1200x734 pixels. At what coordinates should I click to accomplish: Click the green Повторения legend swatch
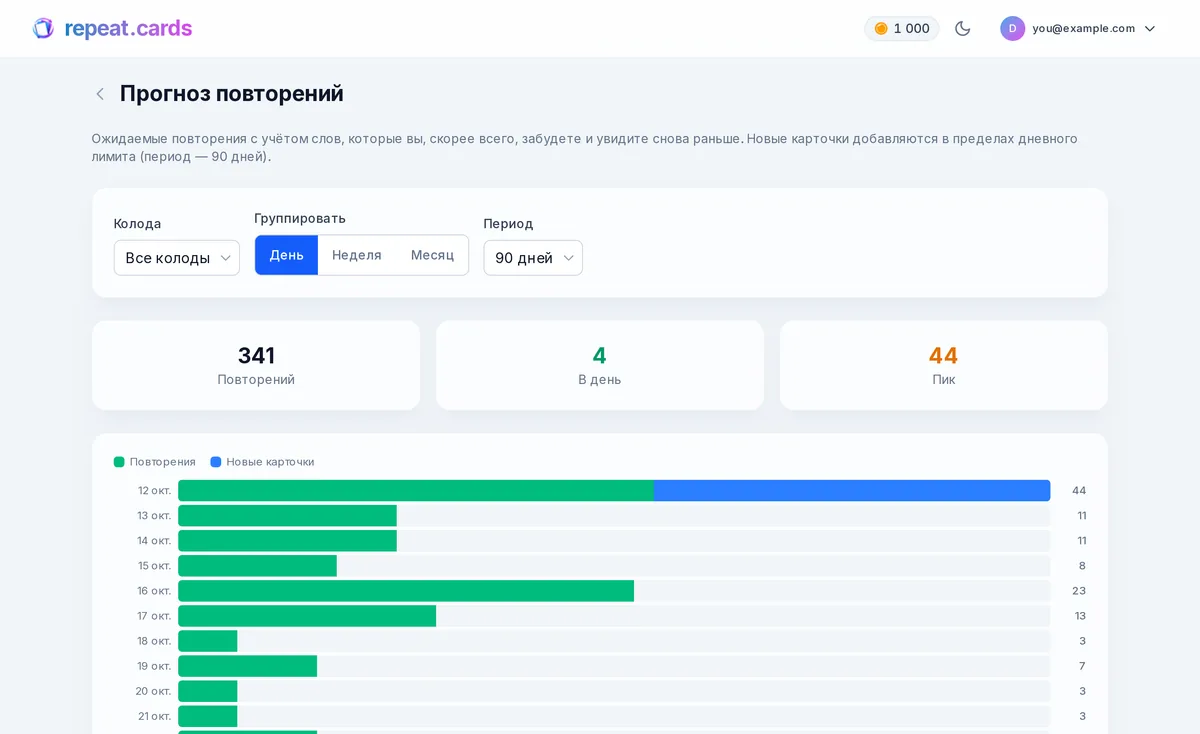click(119, 462)
